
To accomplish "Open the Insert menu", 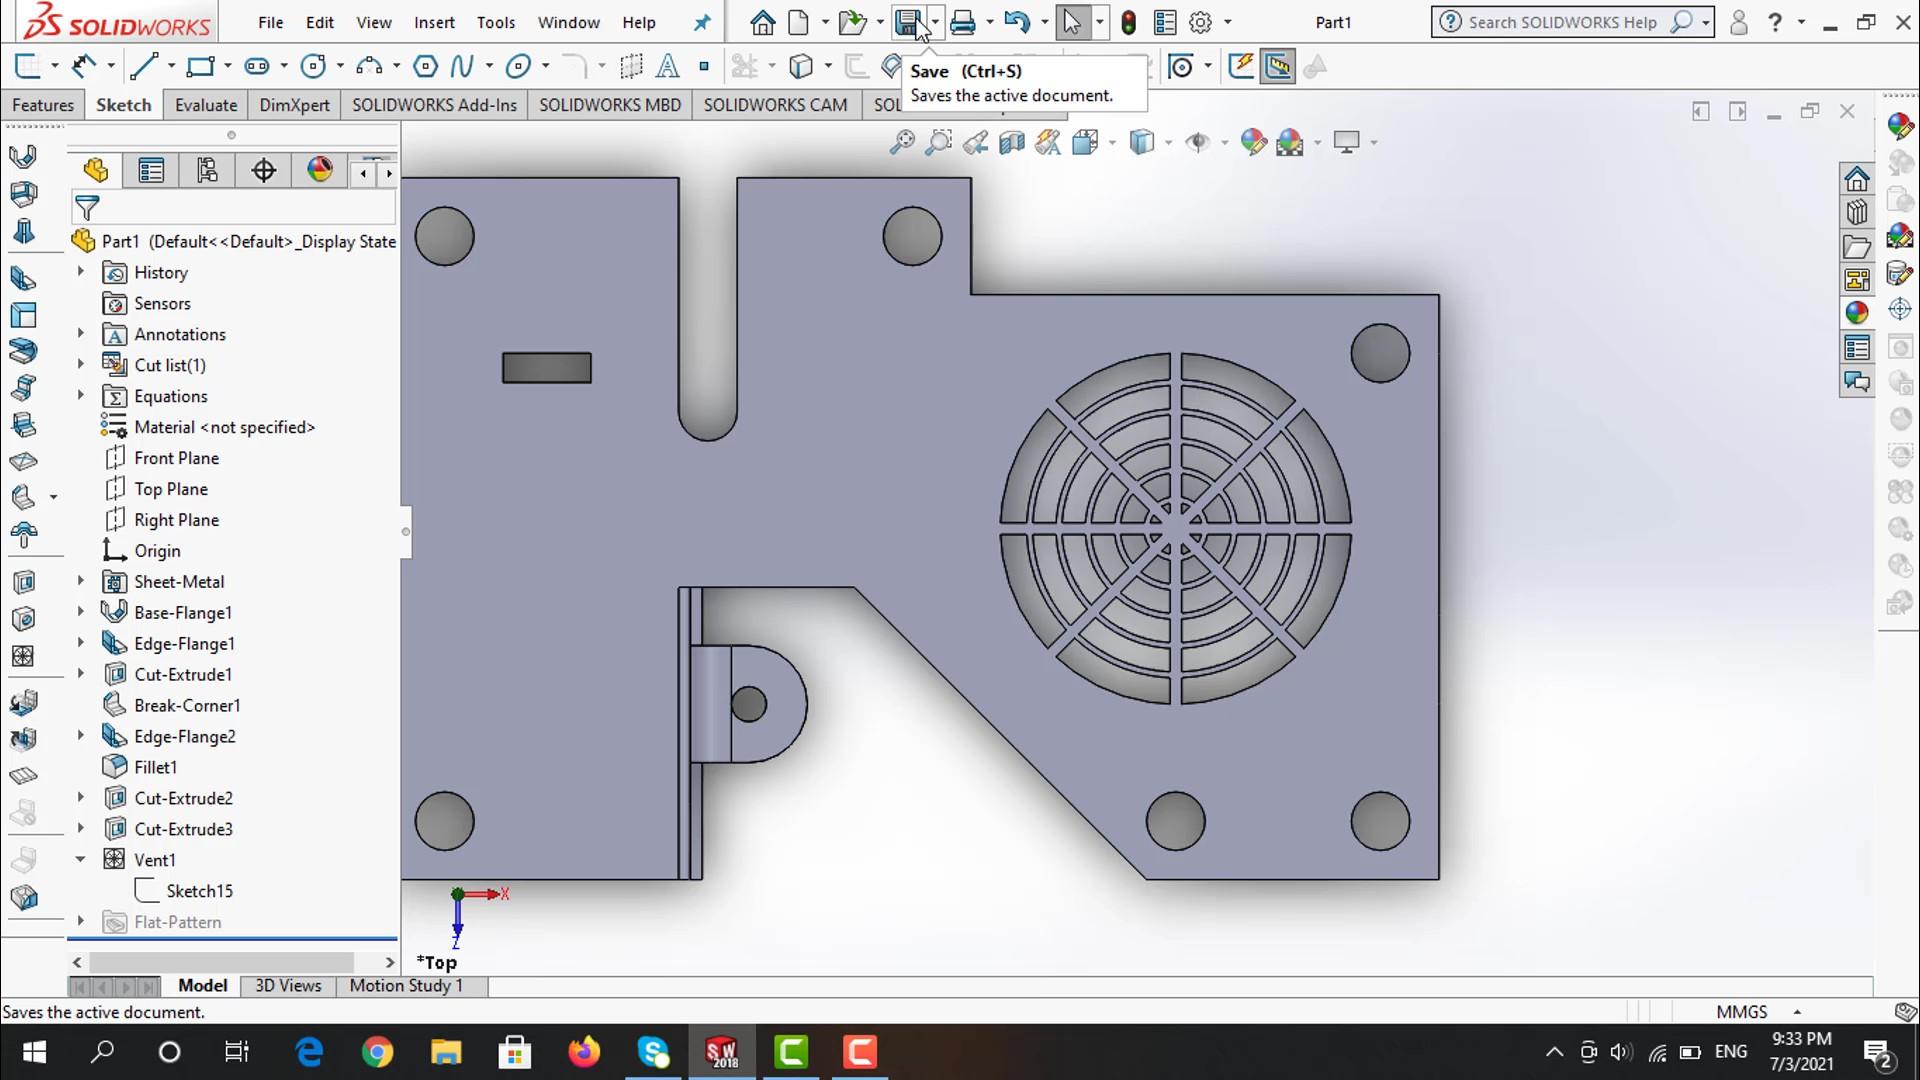I will tap(434, 22).
